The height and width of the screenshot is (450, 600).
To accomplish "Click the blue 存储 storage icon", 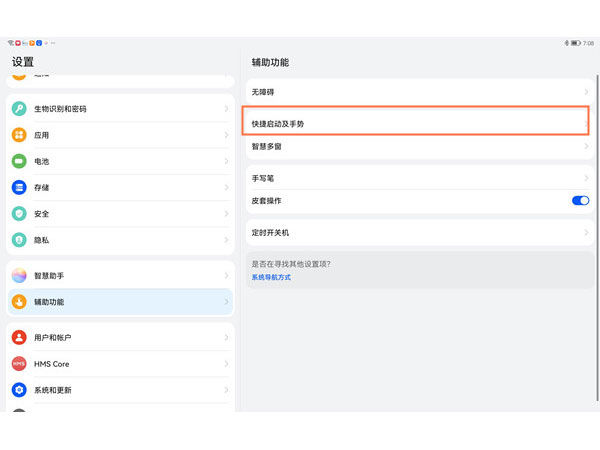I will [x=19, y=187].
